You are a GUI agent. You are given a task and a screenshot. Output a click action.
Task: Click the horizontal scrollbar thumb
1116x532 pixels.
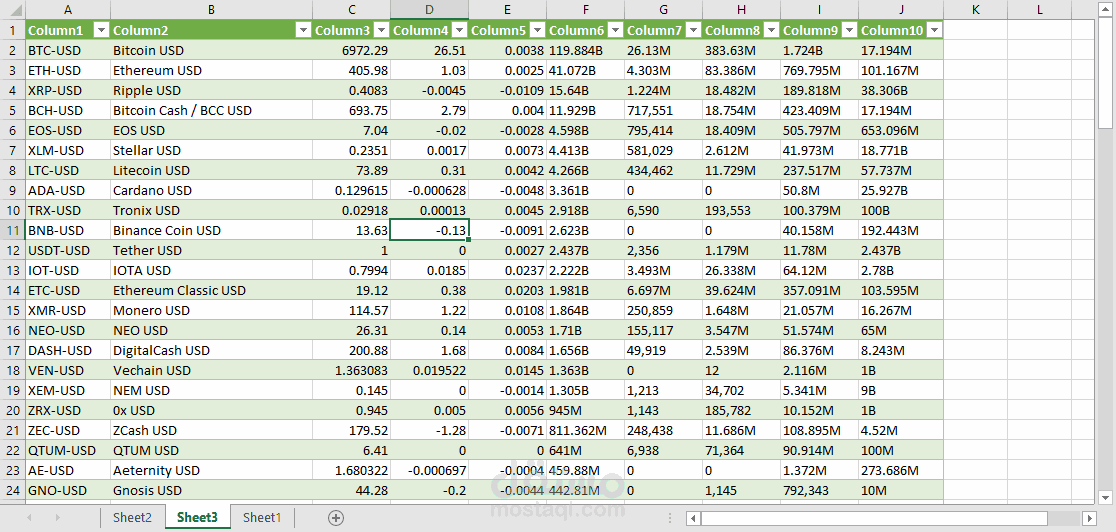pos(874,518)
